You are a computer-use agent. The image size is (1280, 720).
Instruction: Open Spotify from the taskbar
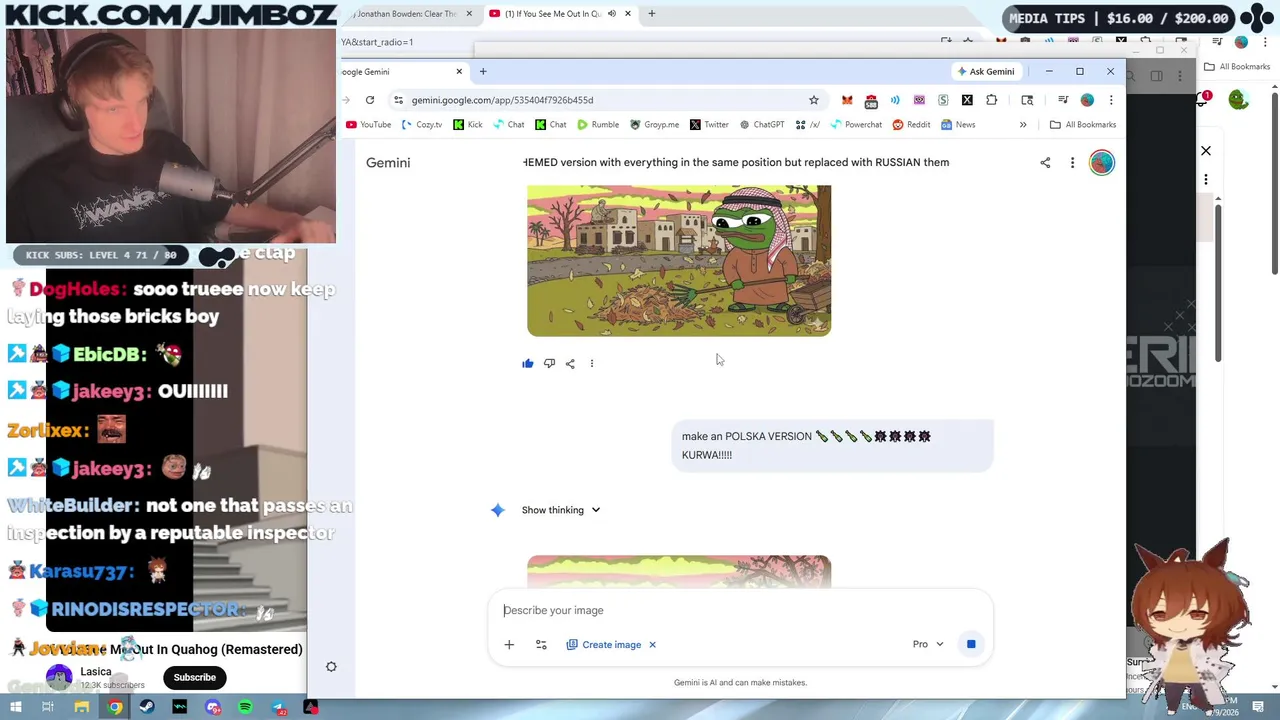(245, 707)
